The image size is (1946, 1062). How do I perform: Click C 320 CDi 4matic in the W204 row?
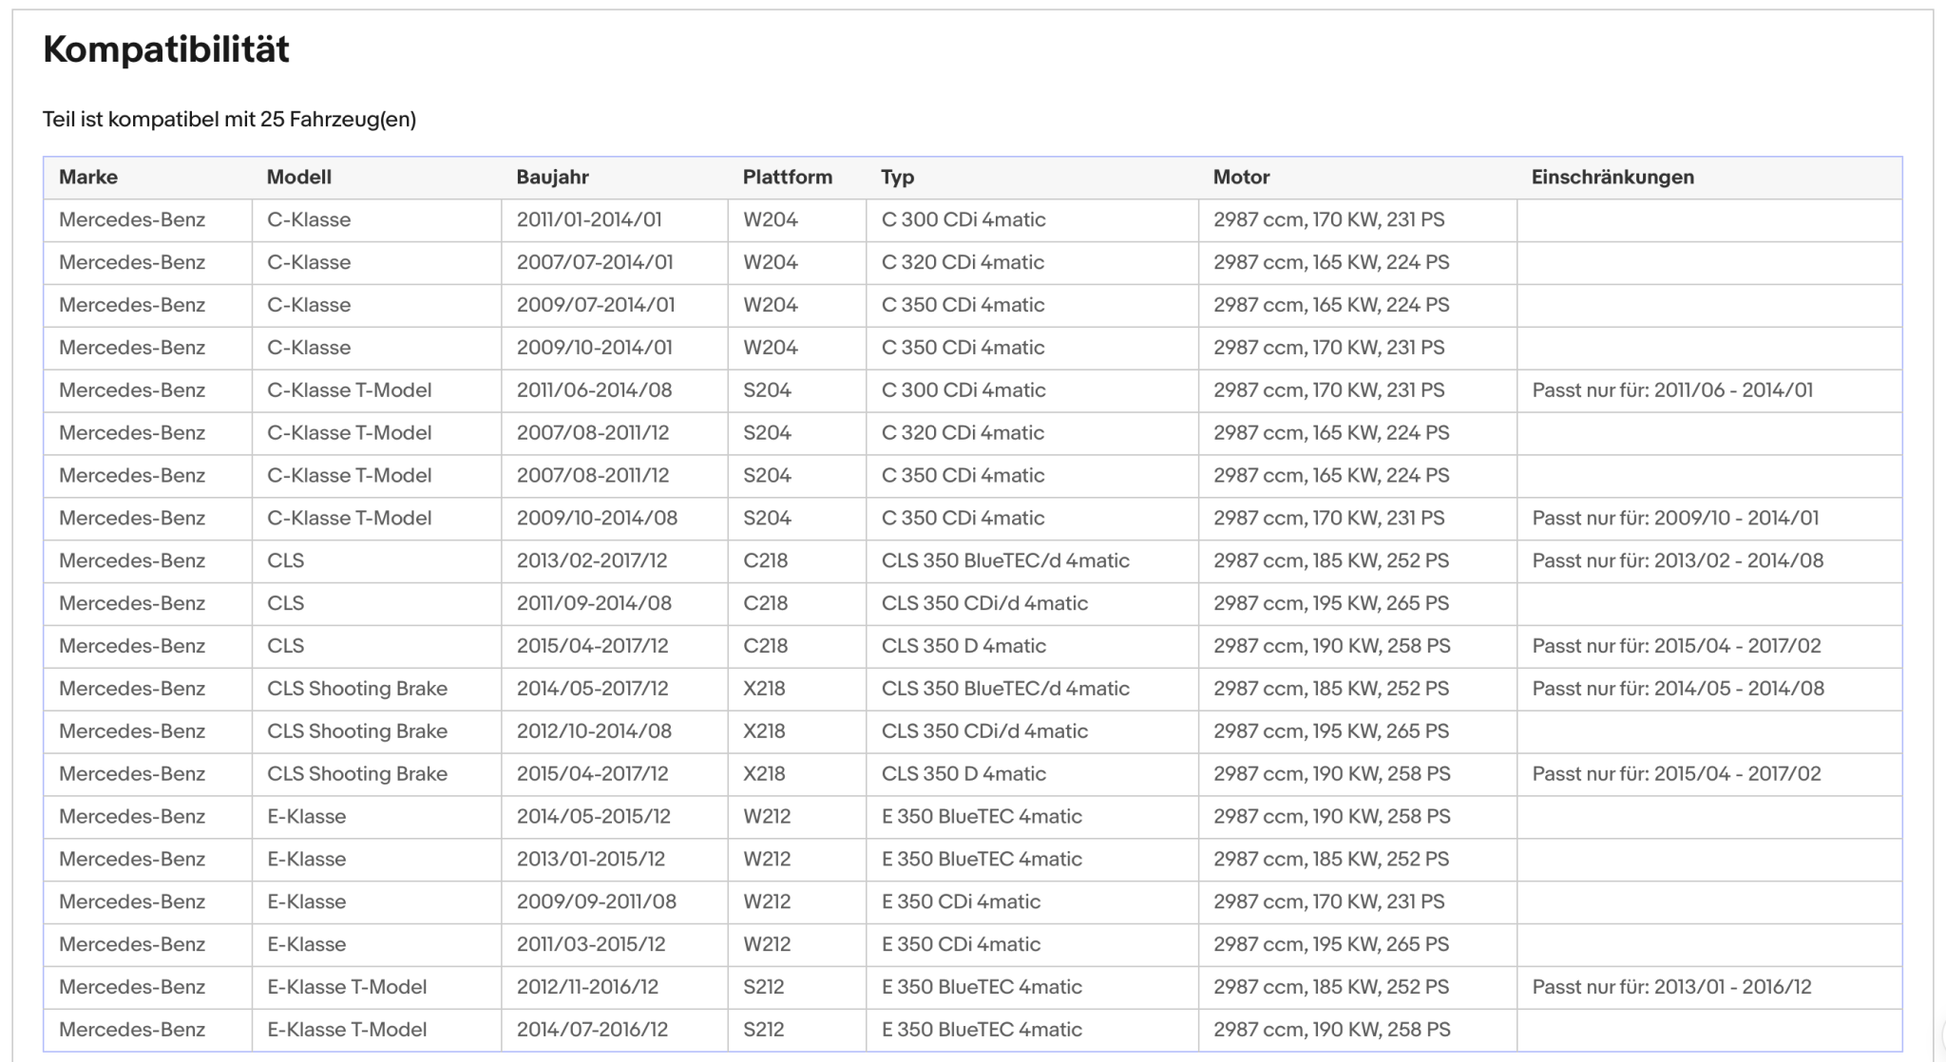click(962, 262)
